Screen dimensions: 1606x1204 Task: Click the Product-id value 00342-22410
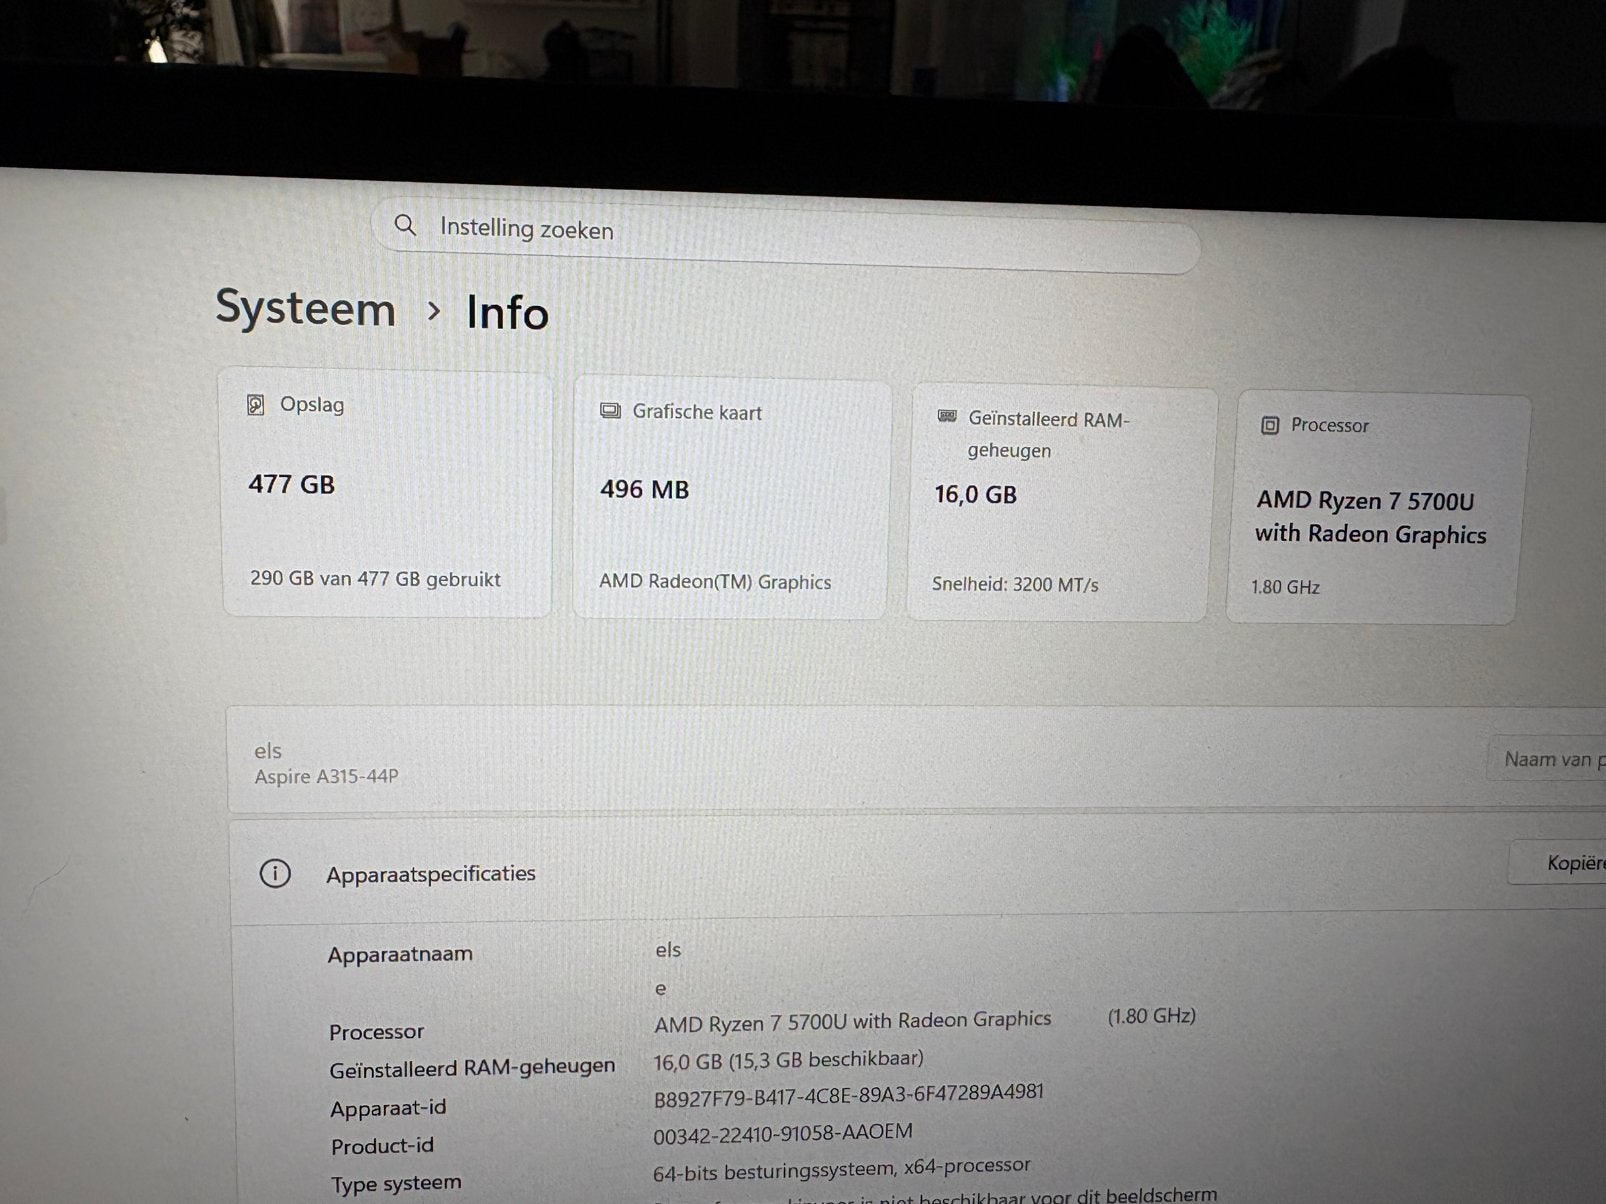click(x=783, y=1134)
